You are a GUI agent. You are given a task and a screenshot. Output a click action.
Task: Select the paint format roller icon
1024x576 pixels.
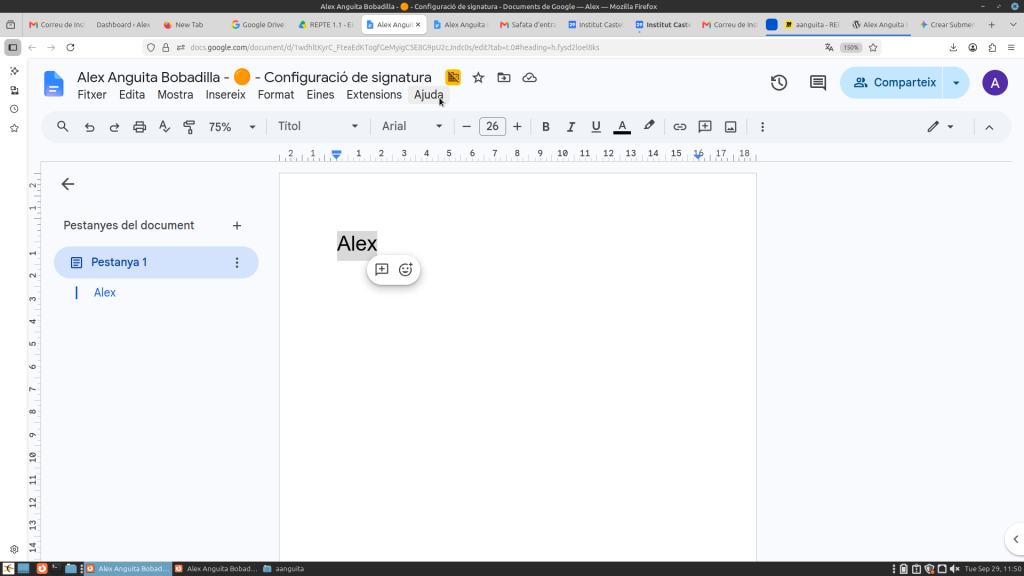pyautogui.click(x=189, y=127)
